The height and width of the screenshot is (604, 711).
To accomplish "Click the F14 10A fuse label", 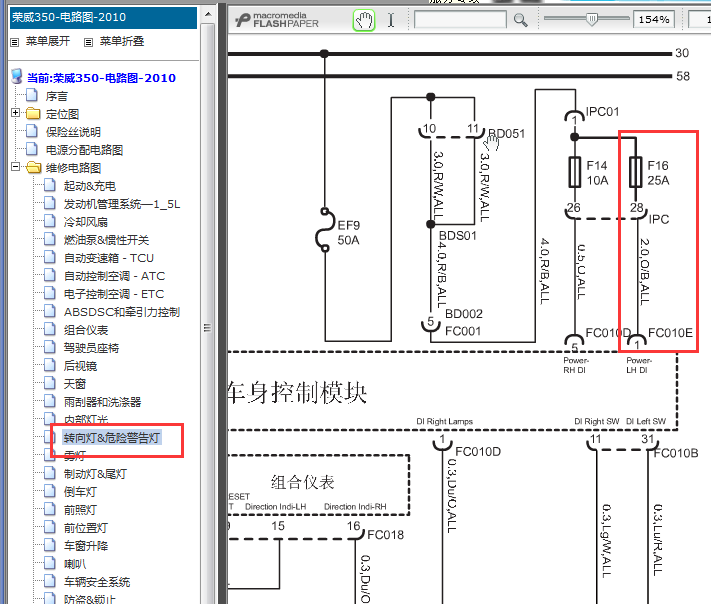I will tap(597, 173).
